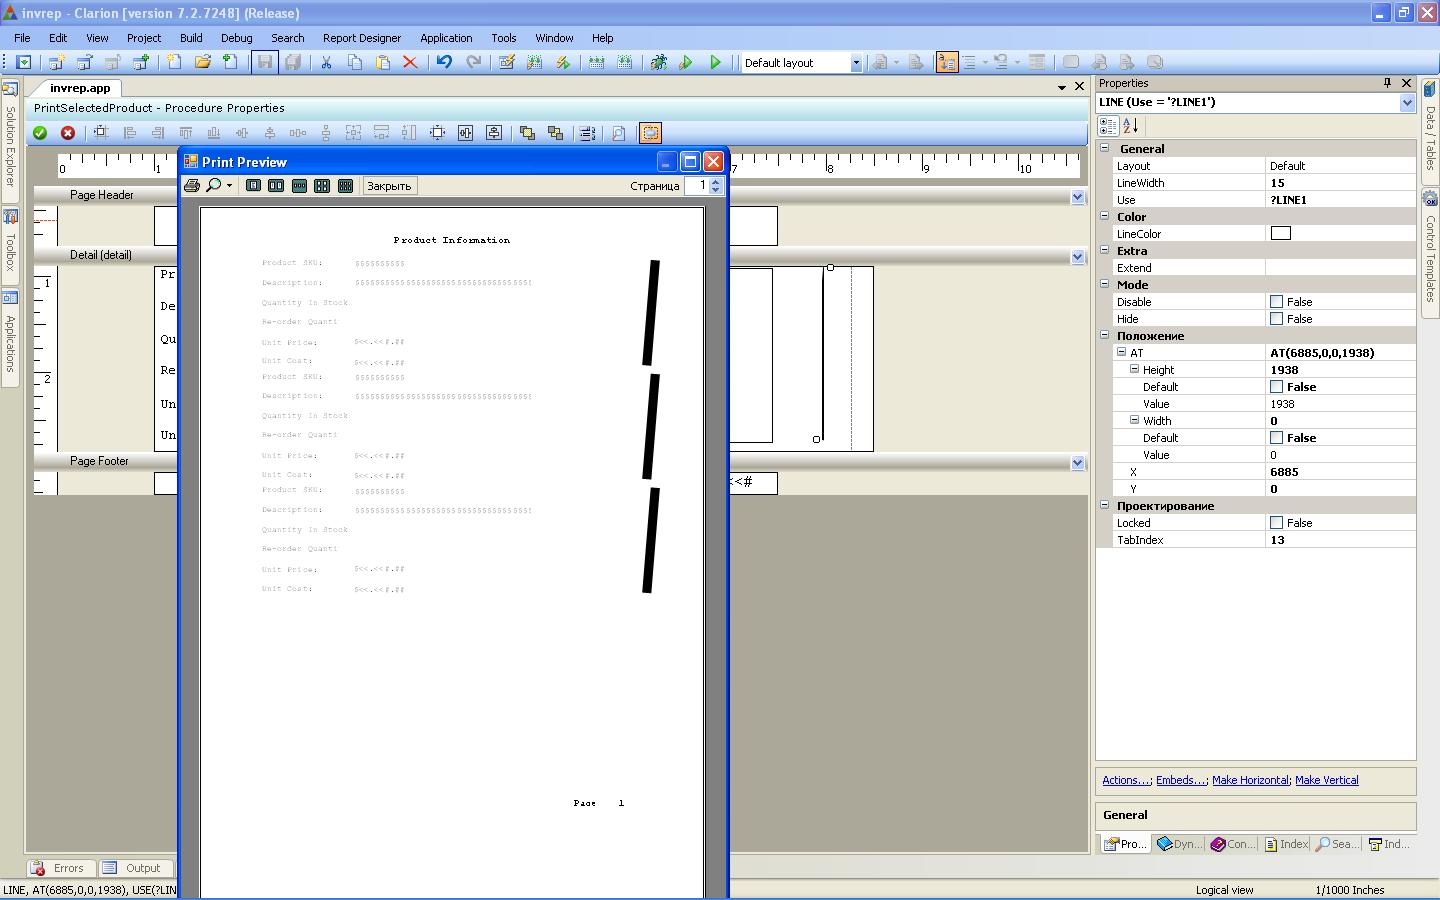Click the green checkmark Save and Close icon

(x=40, y=133)
